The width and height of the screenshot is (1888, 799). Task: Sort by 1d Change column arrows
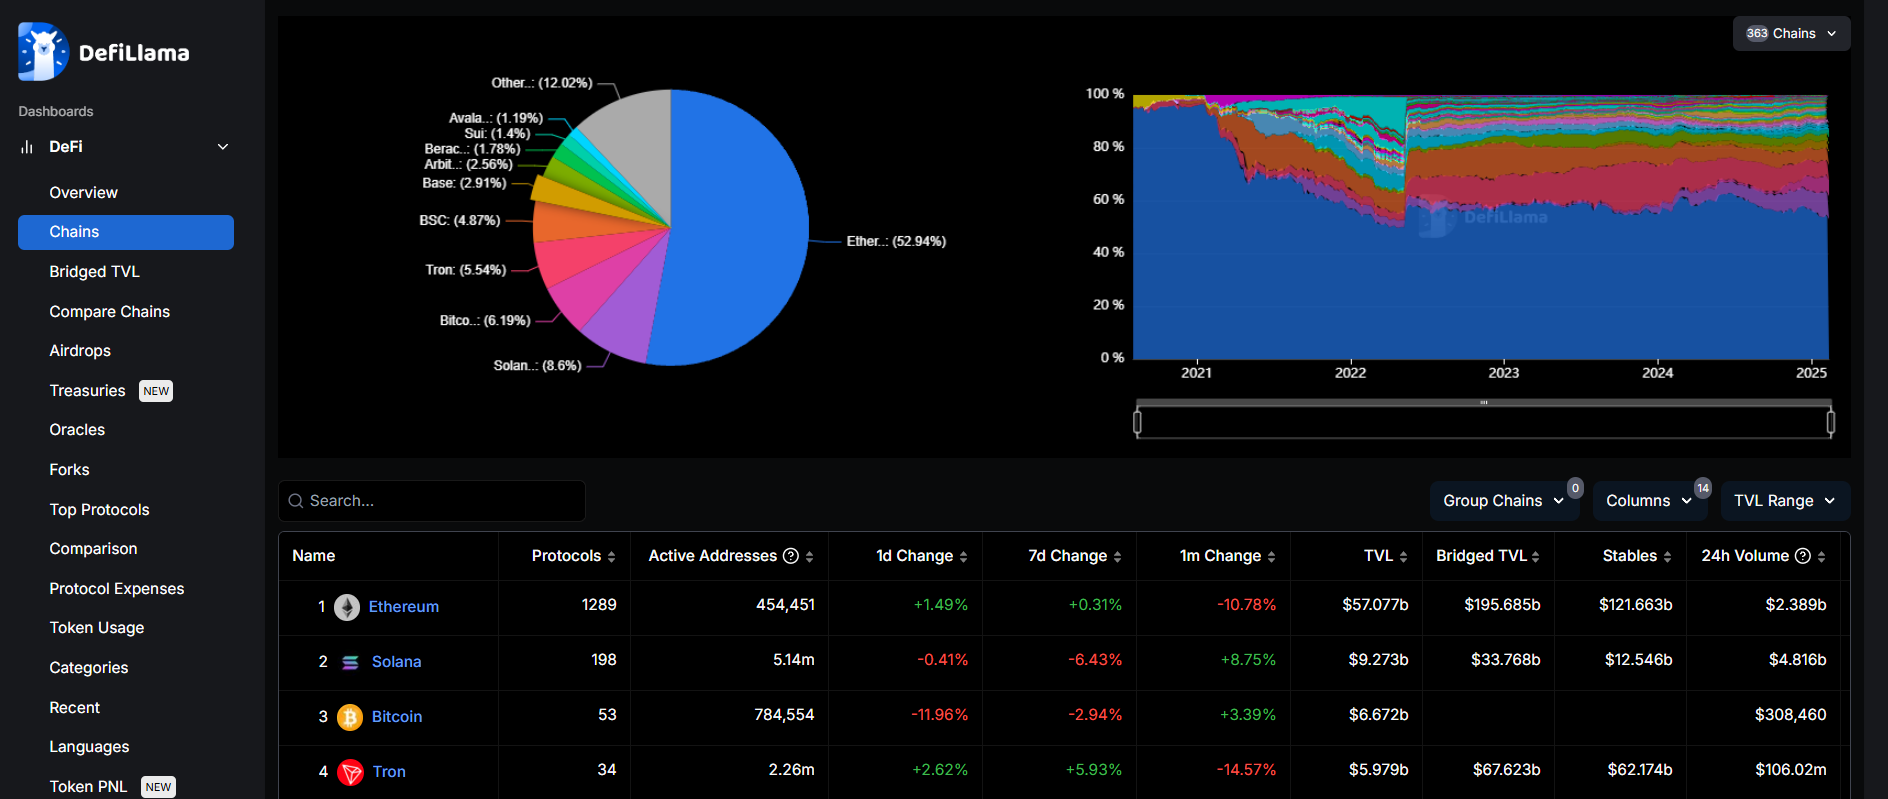point(964,557)
